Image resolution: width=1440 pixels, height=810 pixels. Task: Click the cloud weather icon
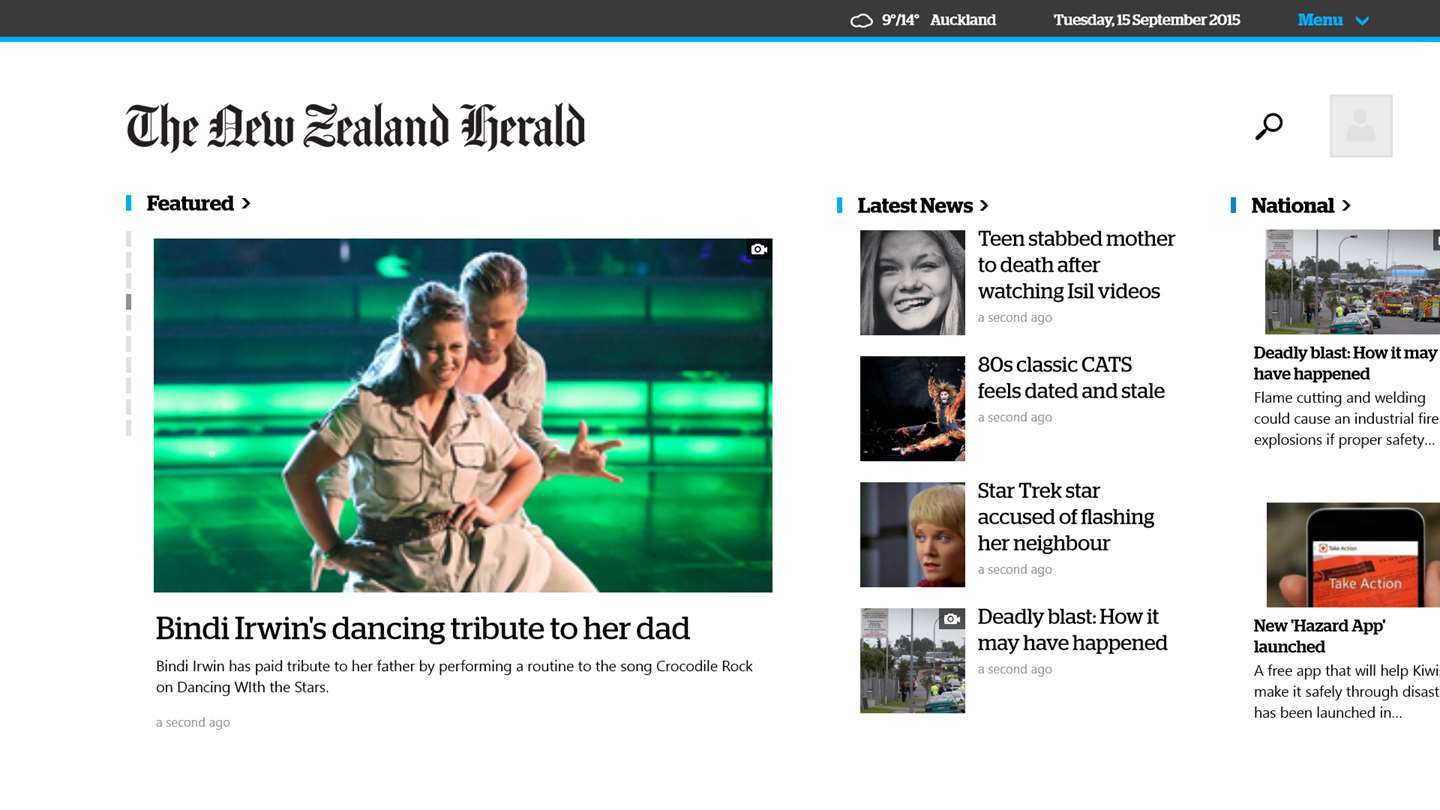coord(861,21)
